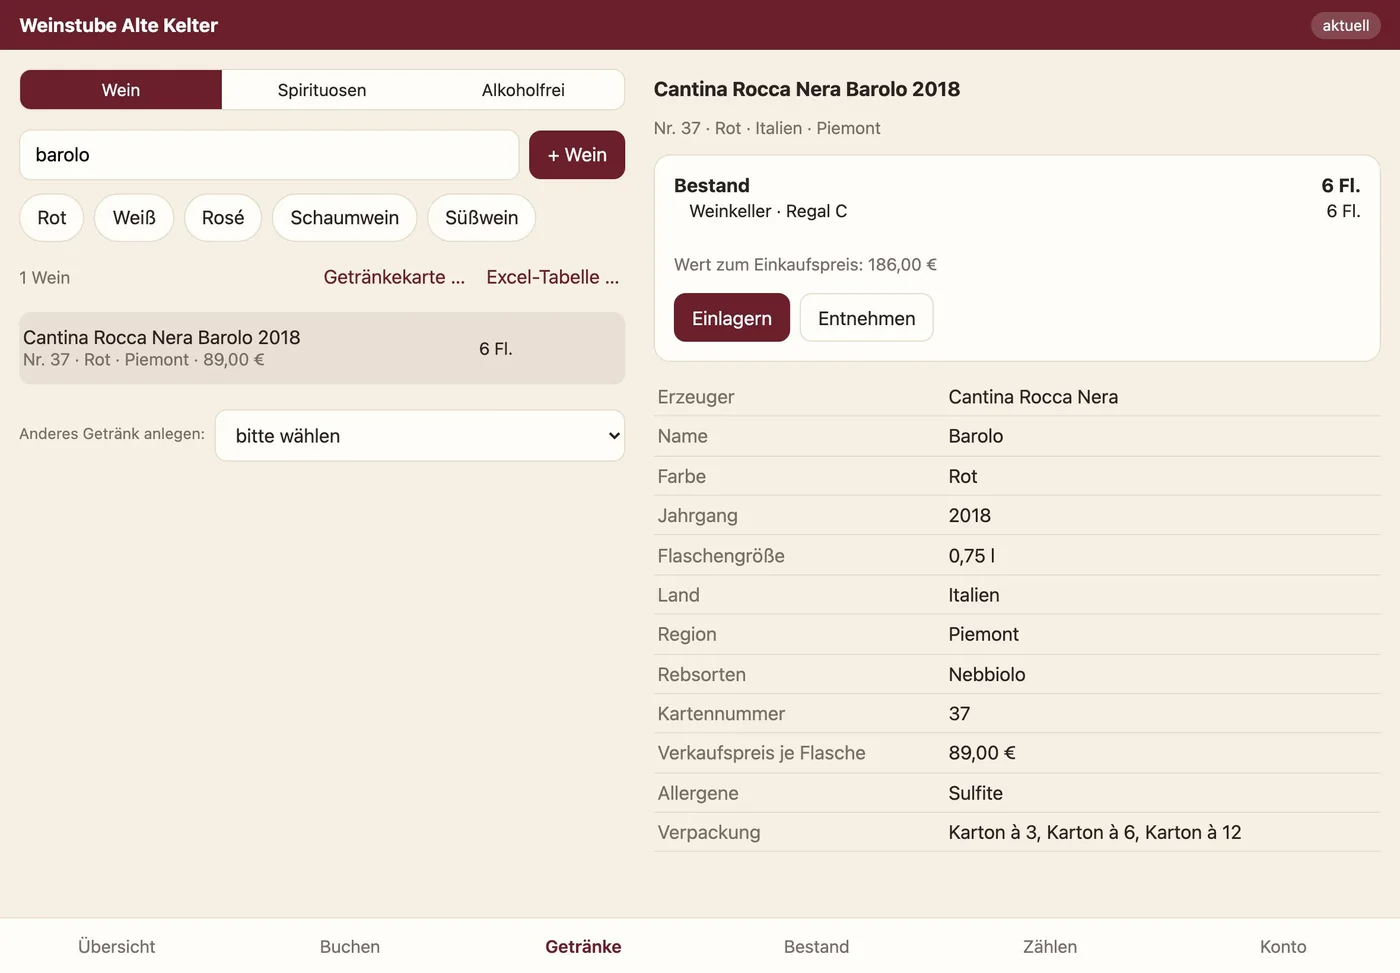Image resolution: width=1400 pixels, height=973 pixels.
Task: Click the '1 Wein' result count
Action: pos(45,278)
